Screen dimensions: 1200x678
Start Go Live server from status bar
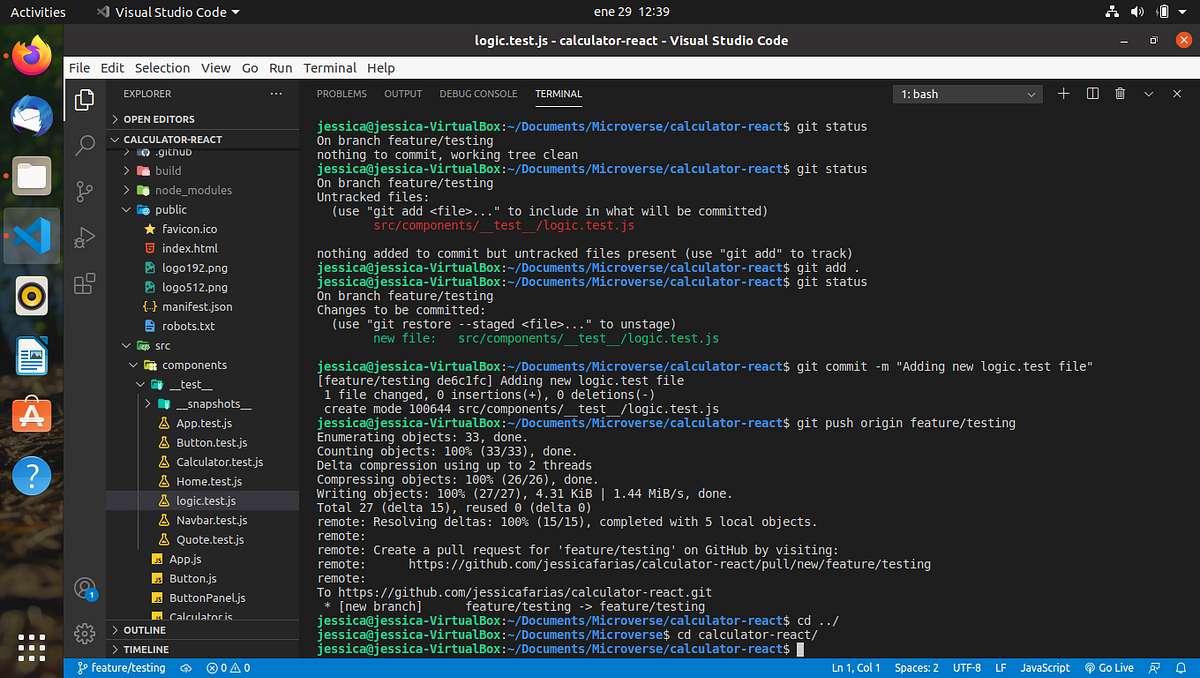[x=1110, y=667]
